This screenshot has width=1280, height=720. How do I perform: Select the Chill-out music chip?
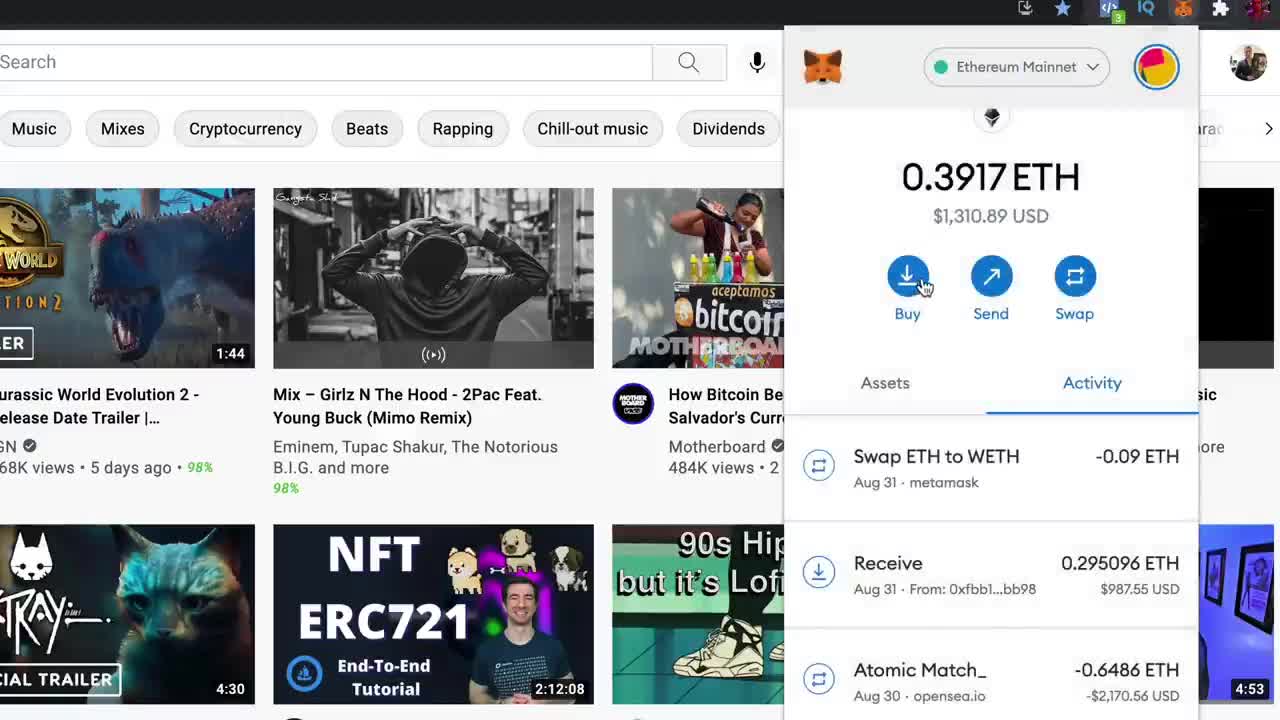pos(593,129)
